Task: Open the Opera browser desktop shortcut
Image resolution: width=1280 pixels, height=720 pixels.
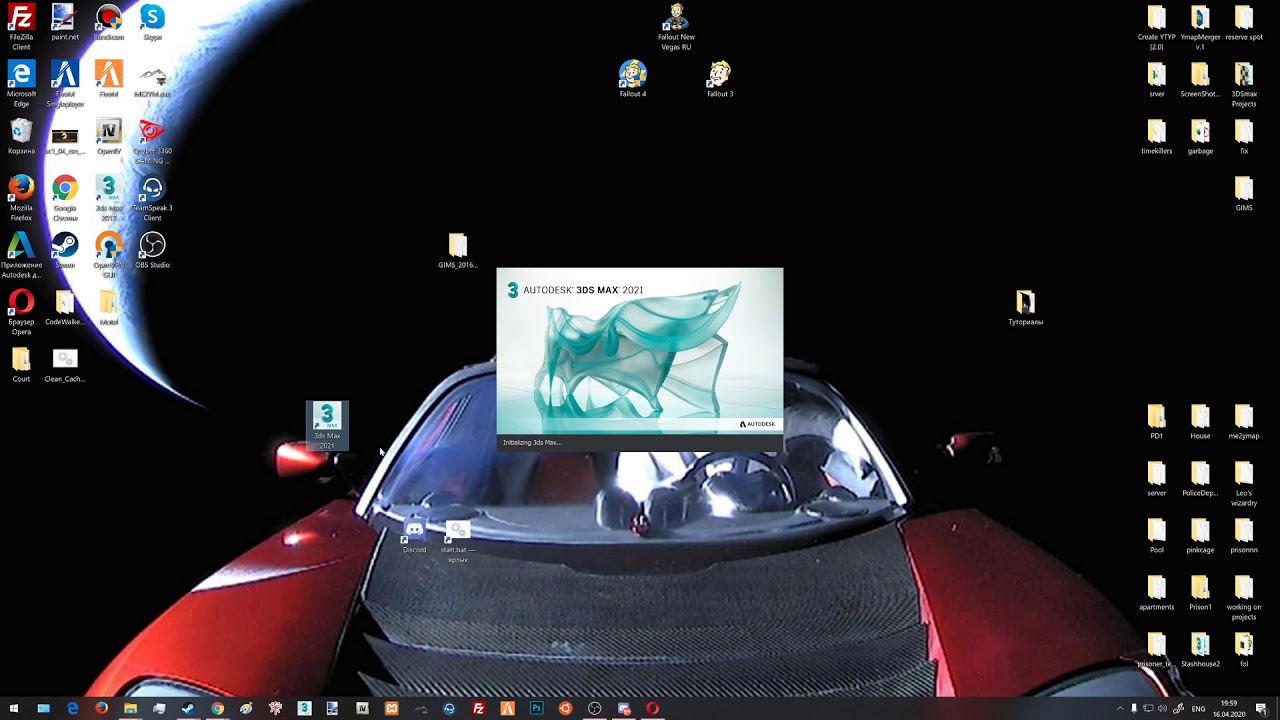Action: (21, 312)
